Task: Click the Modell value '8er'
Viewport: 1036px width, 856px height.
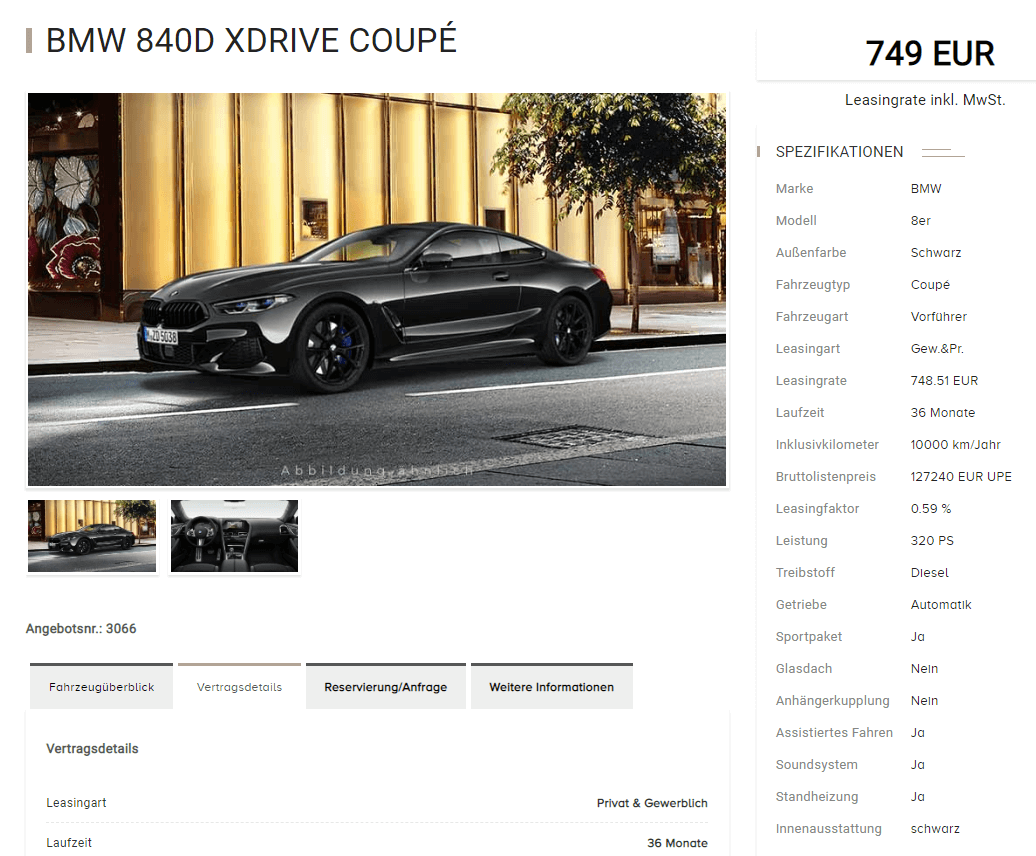Action: (x=920, y=221)
